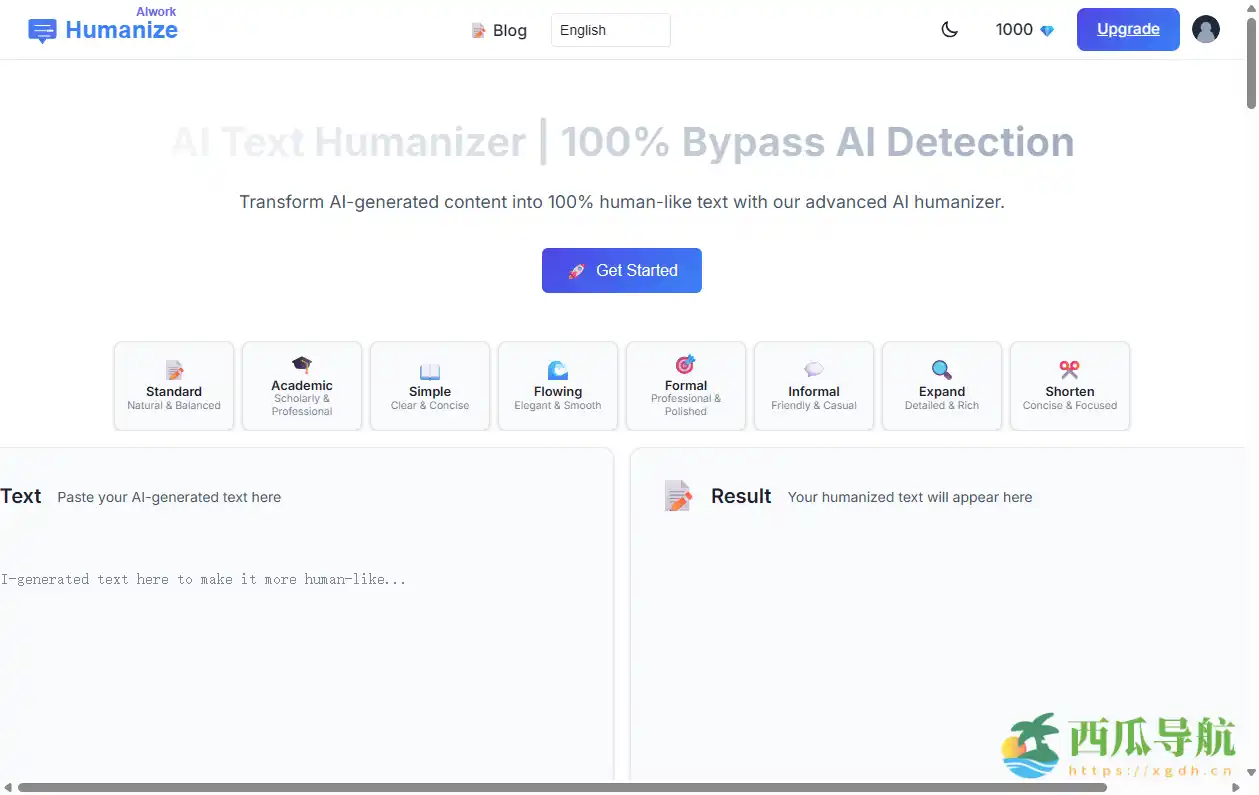Pick the Shorten scissors style icon

[x=1069, y=386]
